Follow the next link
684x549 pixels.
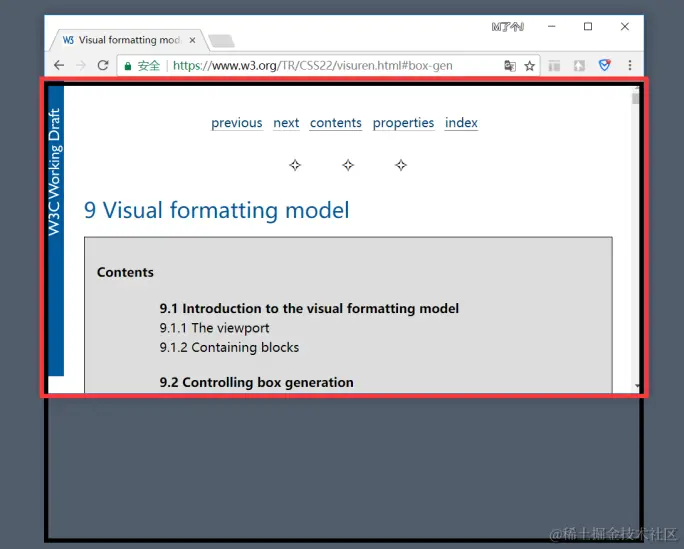click(x=286, y=123)
